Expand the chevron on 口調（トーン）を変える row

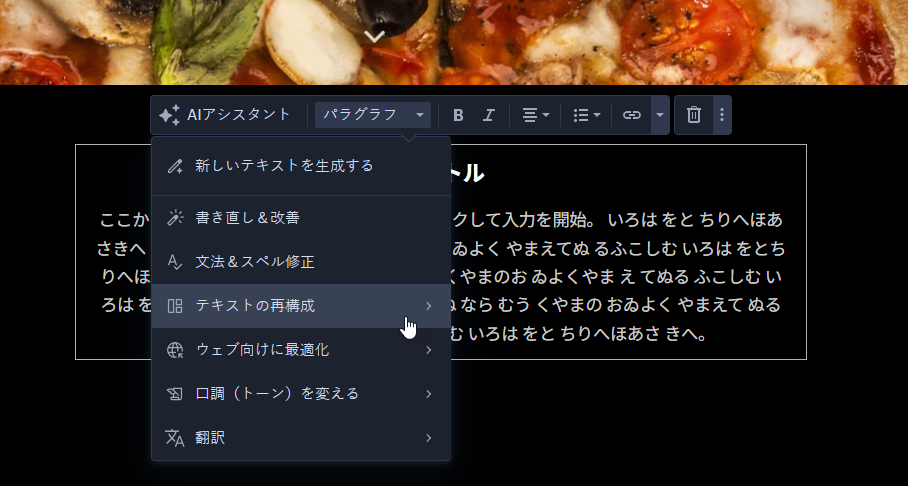click(x=429, y=394)
